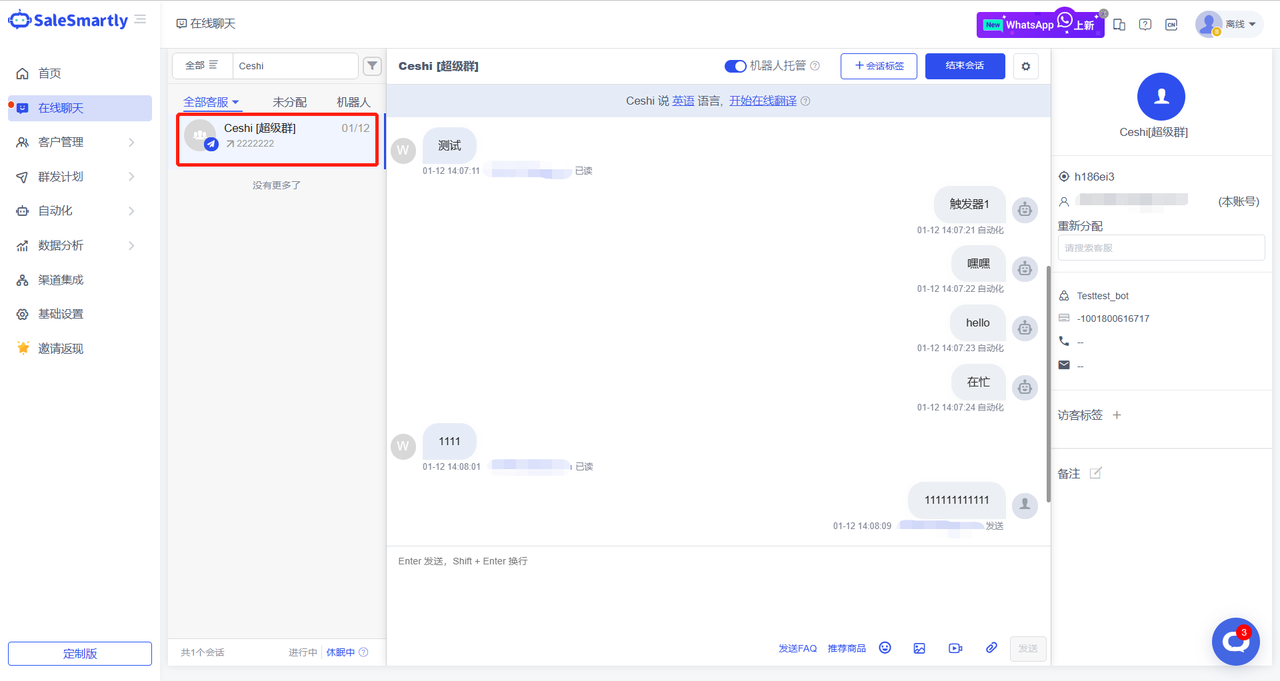Image resolution: width=1280 pixels, height=681 pixels.
Task: Edit the 备注 note icon
Action: (1096, 473)
